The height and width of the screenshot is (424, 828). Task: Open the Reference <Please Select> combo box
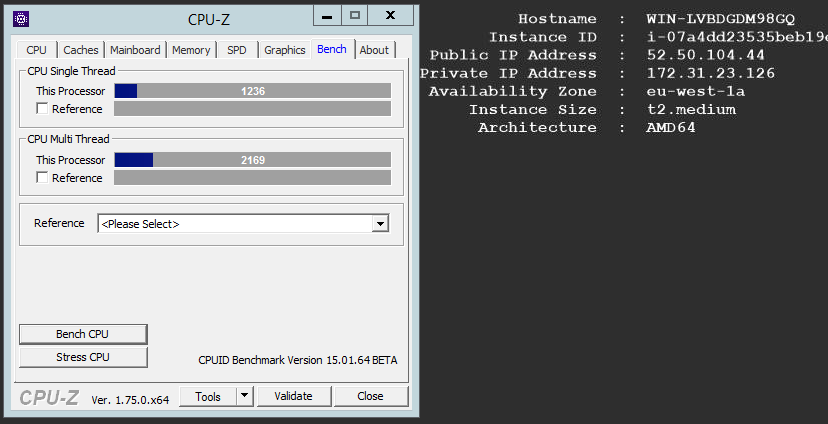click(x=243, y=223)
